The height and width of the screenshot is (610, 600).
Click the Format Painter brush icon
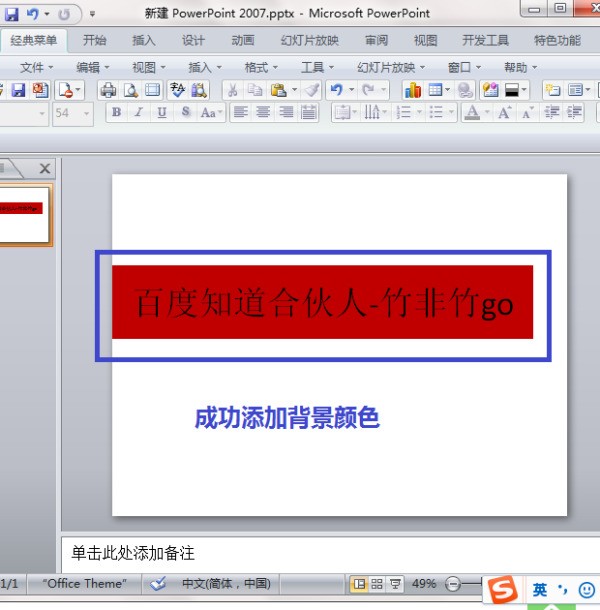coord(311,90)
